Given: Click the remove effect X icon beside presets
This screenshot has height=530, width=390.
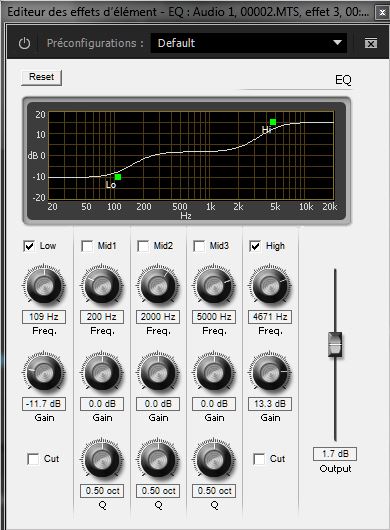Looking at the screenshot, I should [x=371, y=43].
